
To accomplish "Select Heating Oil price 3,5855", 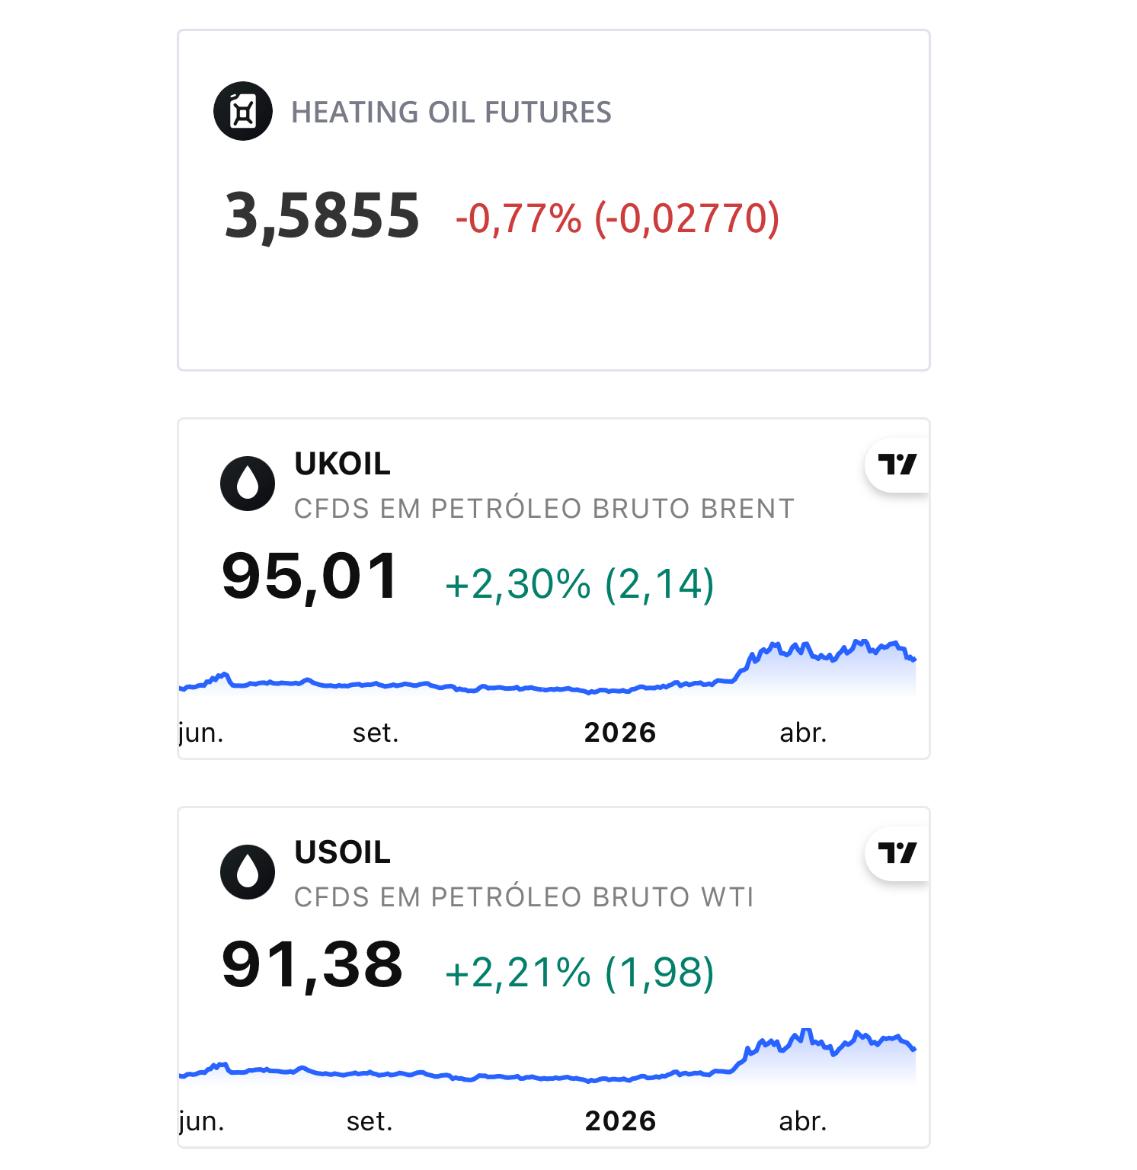I will [322, 216].
